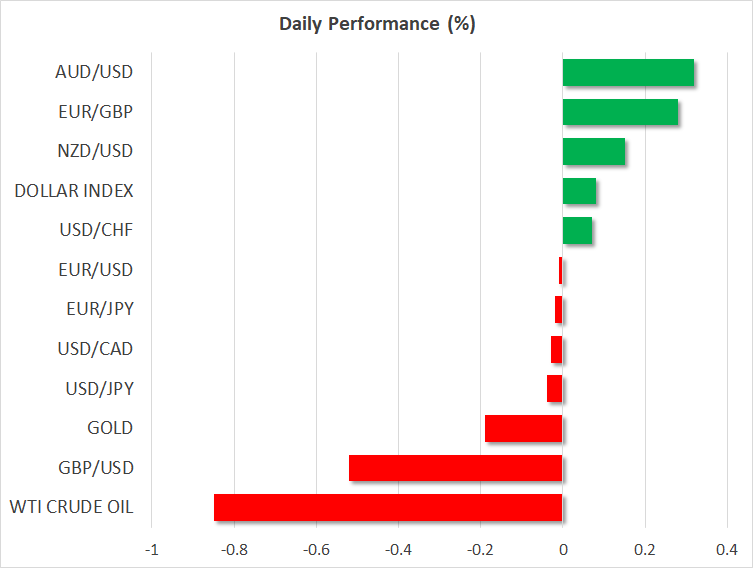Select the USD/CHF green bar
This screenshot has height=568, width=753.
coord(577,231)
